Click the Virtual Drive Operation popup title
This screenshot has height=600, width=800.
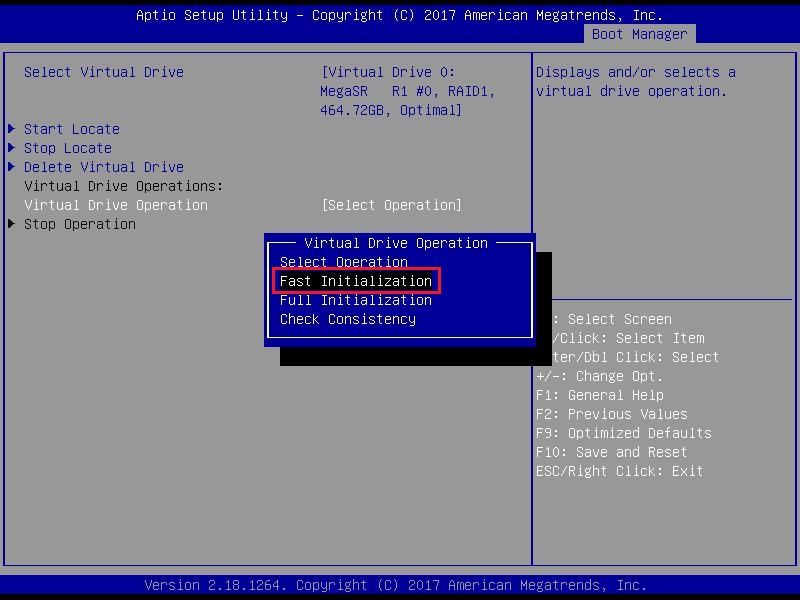396,243
